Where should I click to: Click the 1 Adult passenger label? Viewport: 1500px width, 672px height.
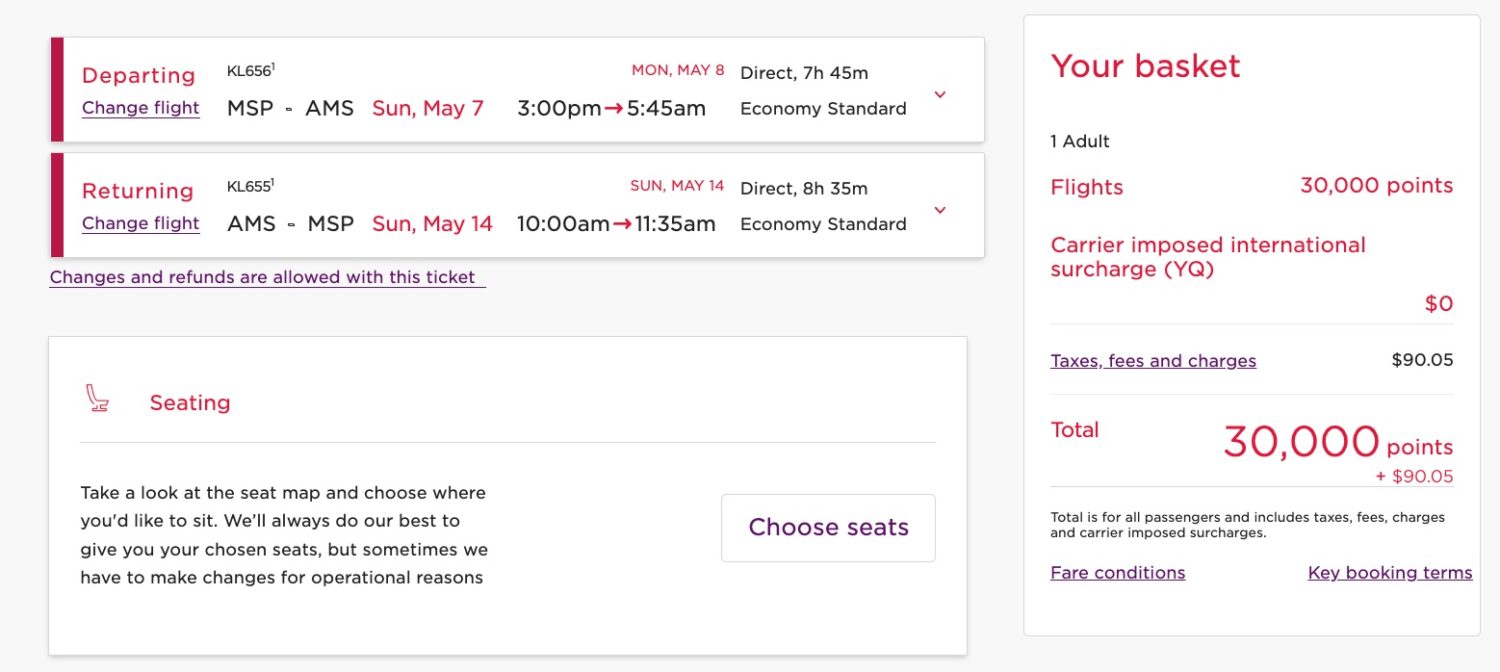pyautogui.click(x=1080, y=141)
